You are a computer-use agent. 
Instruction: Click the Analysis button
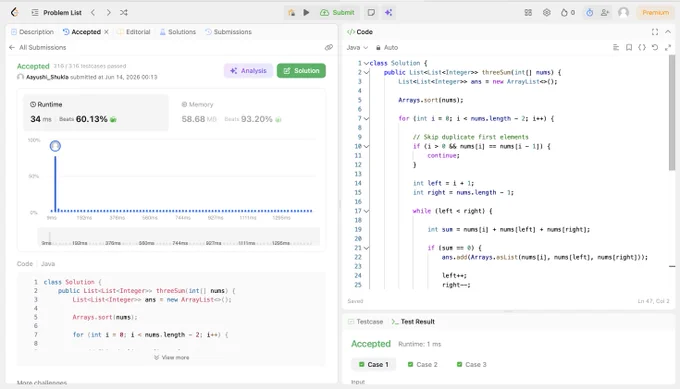point(248,71)
